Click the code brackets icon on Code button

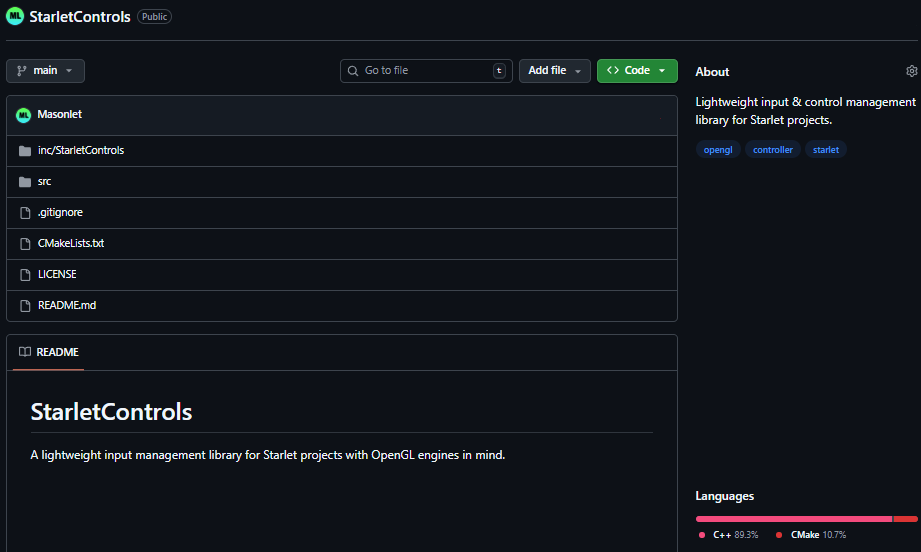coord(613,70)
